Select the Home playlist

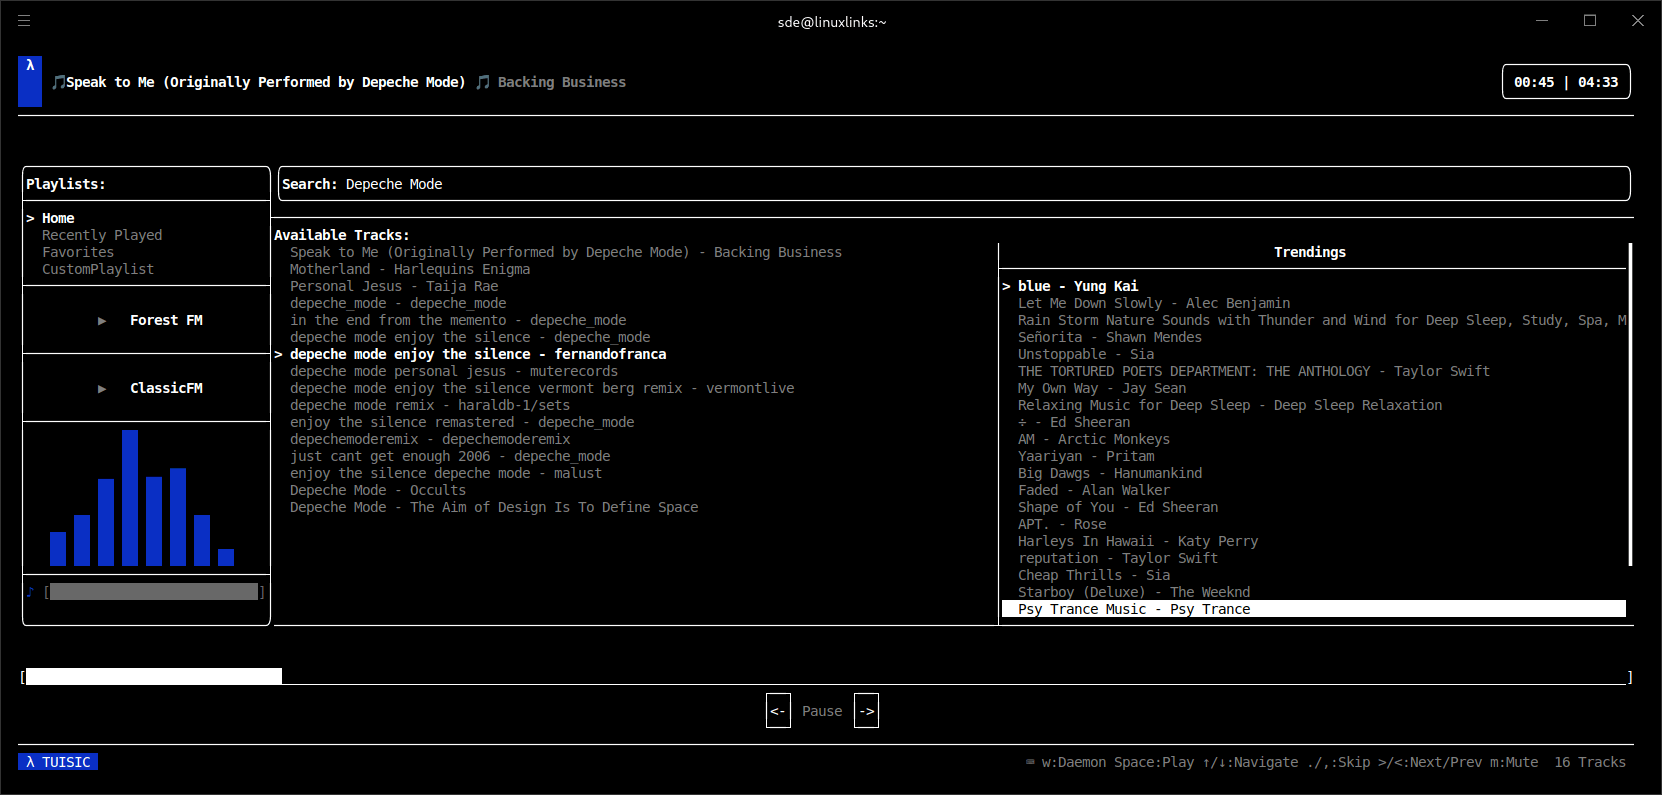pyautogui.click(x=58, y=218)
